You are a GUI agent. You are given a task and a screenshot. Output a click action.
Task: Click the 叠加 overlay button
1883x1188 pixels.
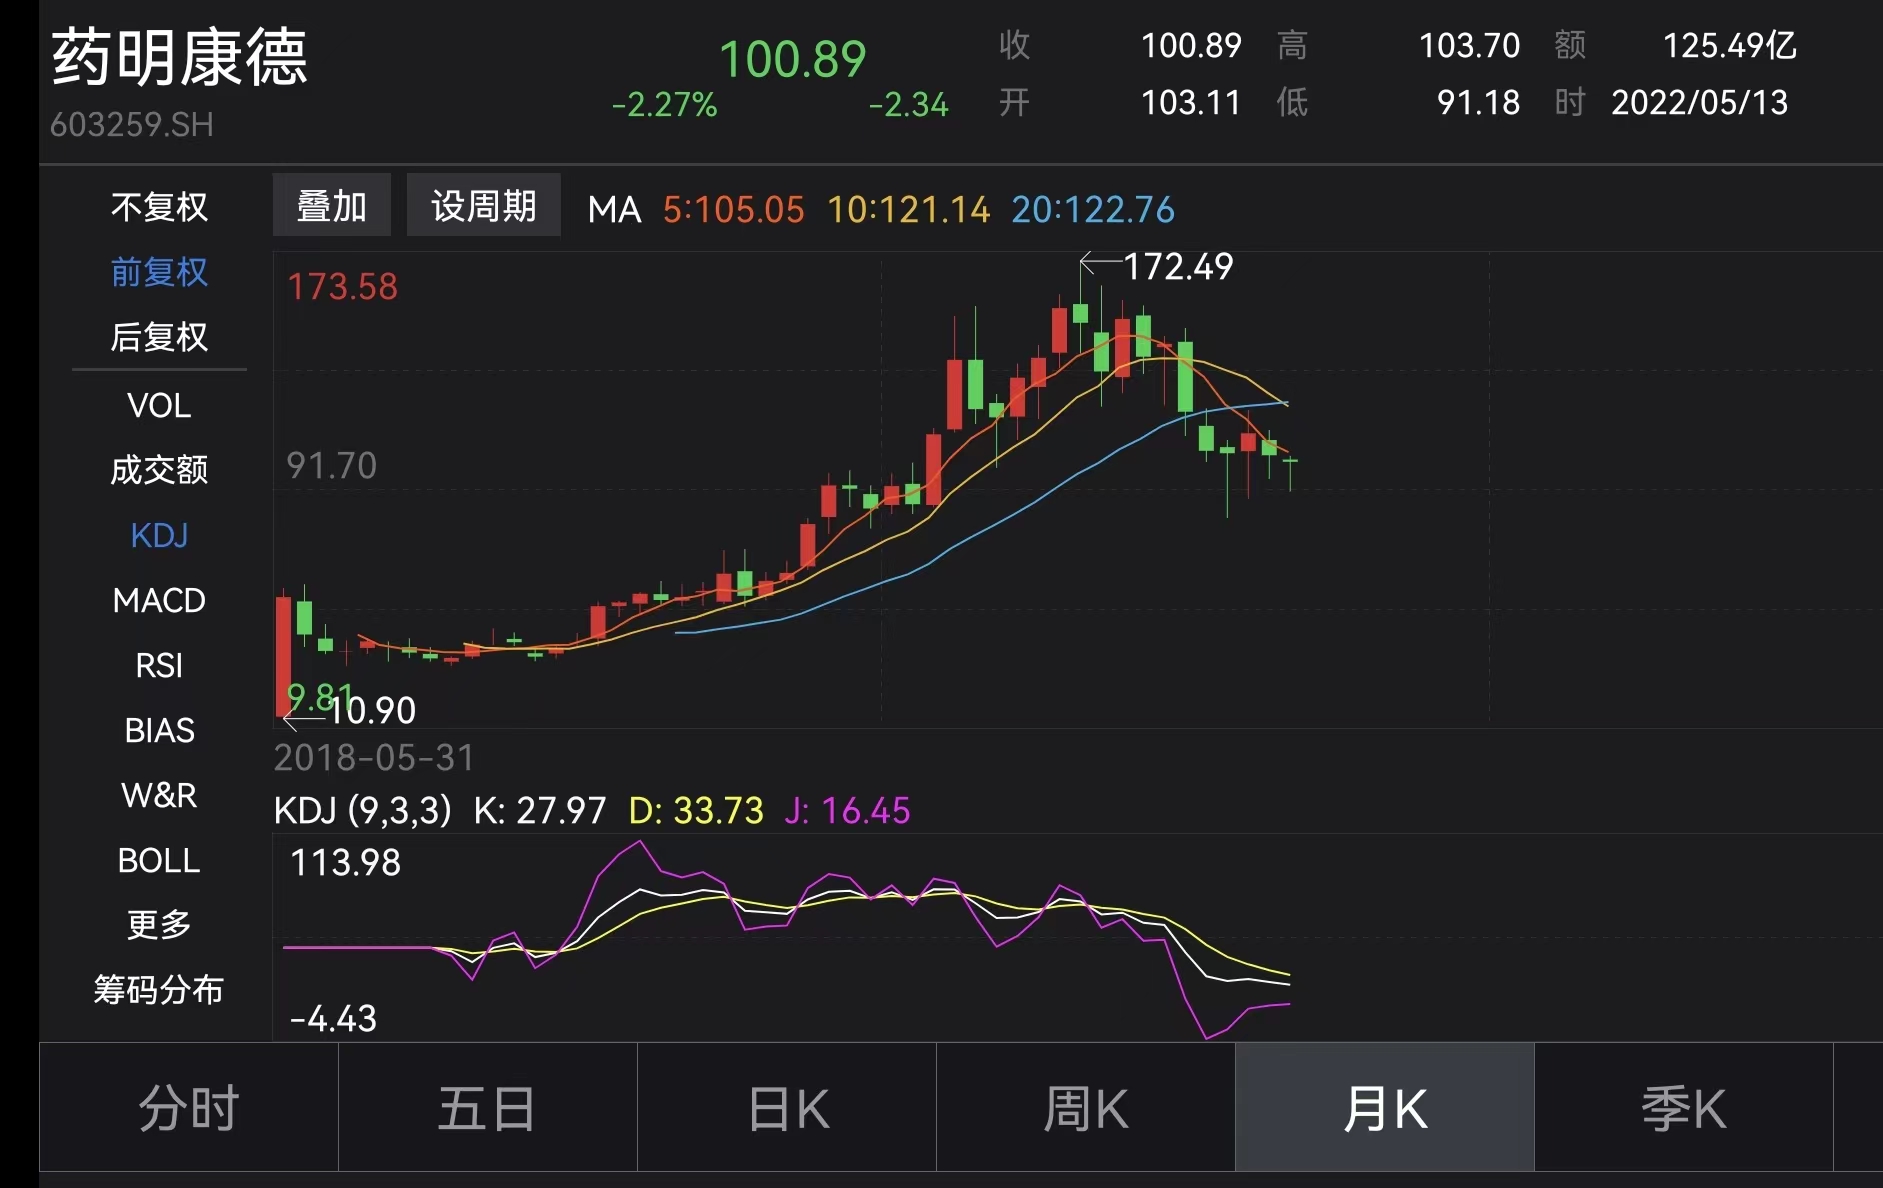click(x=331, y=205)
